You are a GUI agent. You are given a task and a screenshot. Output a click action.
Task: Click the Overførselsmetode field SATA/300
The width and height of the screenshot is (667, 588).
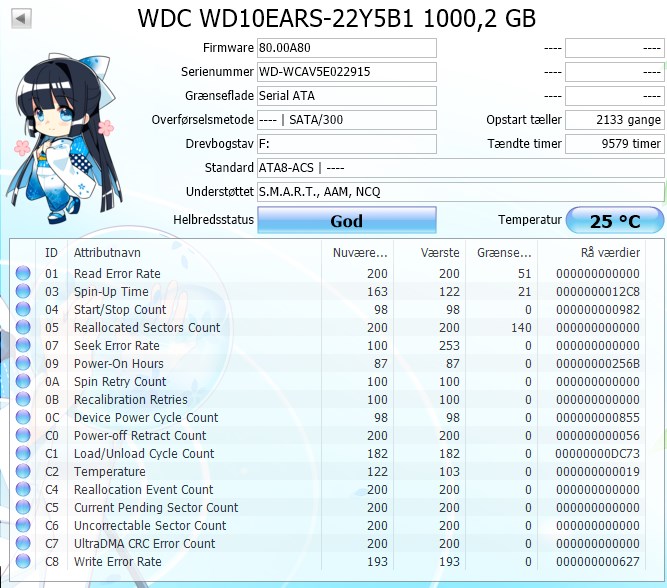(347, 120)
